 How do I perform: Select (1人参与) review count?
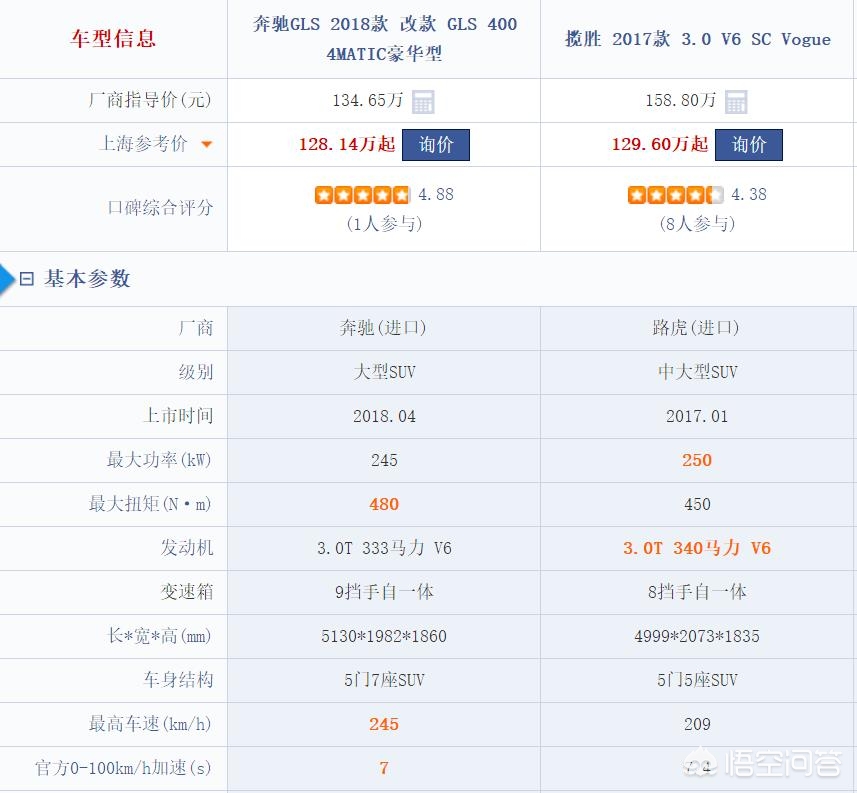pos(384,224)
